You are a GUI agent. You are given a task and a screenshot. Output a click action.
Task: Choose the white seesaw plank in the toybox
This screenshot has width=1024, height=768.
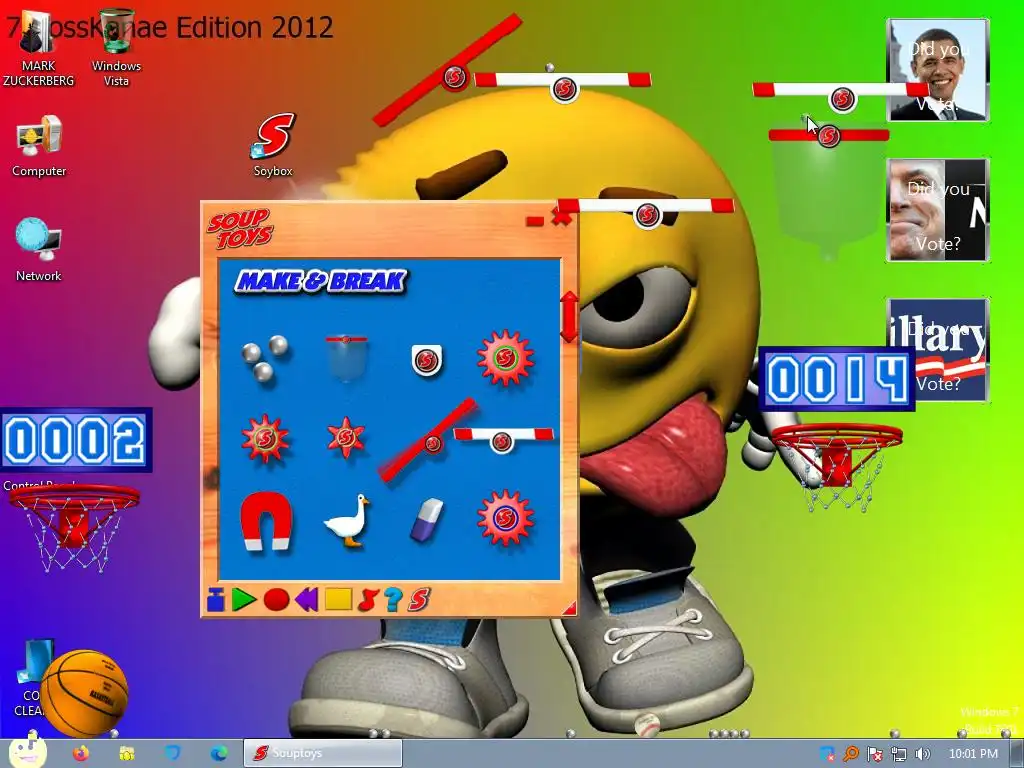(504, 440)
